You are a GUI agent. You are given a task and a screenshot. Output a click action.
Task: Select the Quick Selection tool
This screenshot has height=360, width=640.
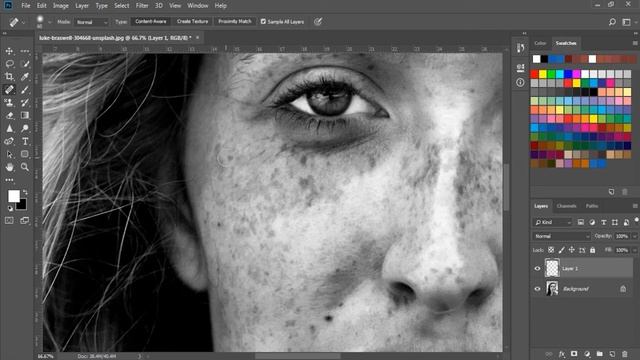[25, 64]
